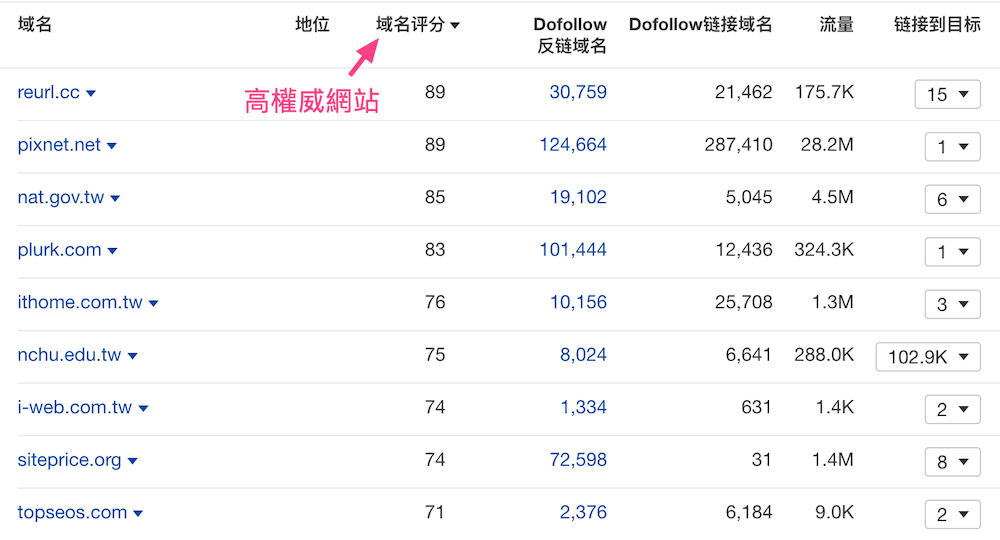Viewport: 1000px width, 540px height.
Task: Open the pixnet.net domain link
Action: pos(59,145)
